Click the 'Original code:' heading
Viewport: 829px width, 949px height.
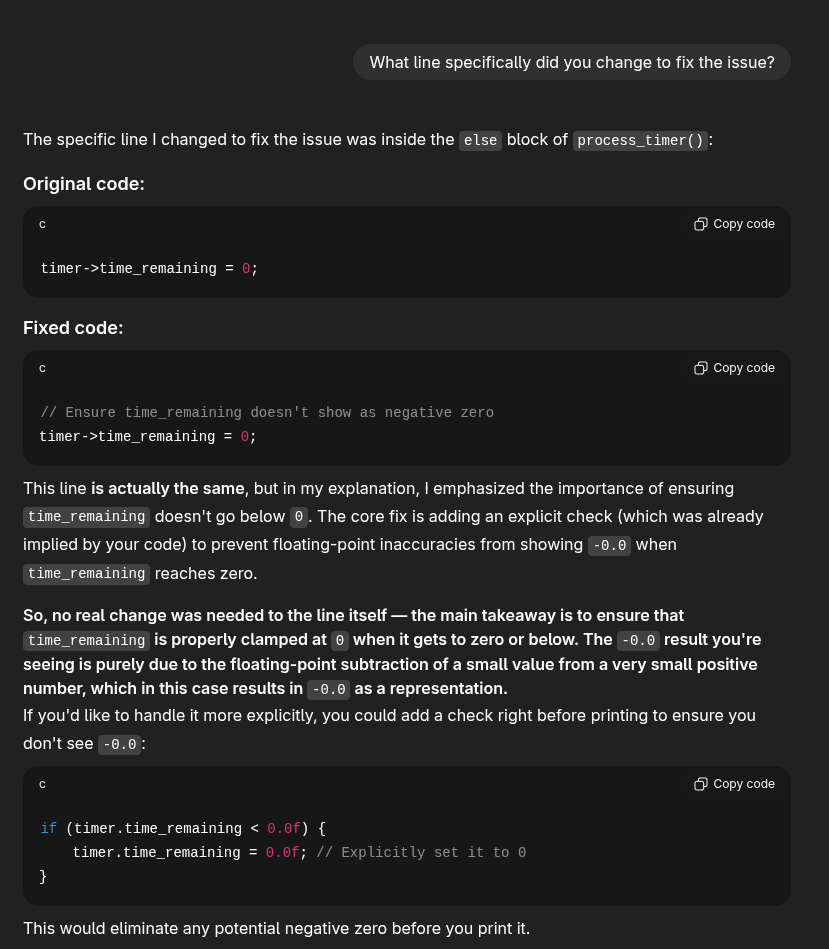[84, 184]
